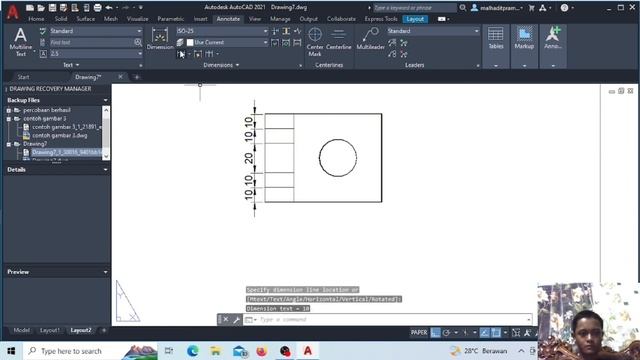640x360 pixels.
Task: Open the user account malhaditpram dropdown
Action: (x=497, y=8)
